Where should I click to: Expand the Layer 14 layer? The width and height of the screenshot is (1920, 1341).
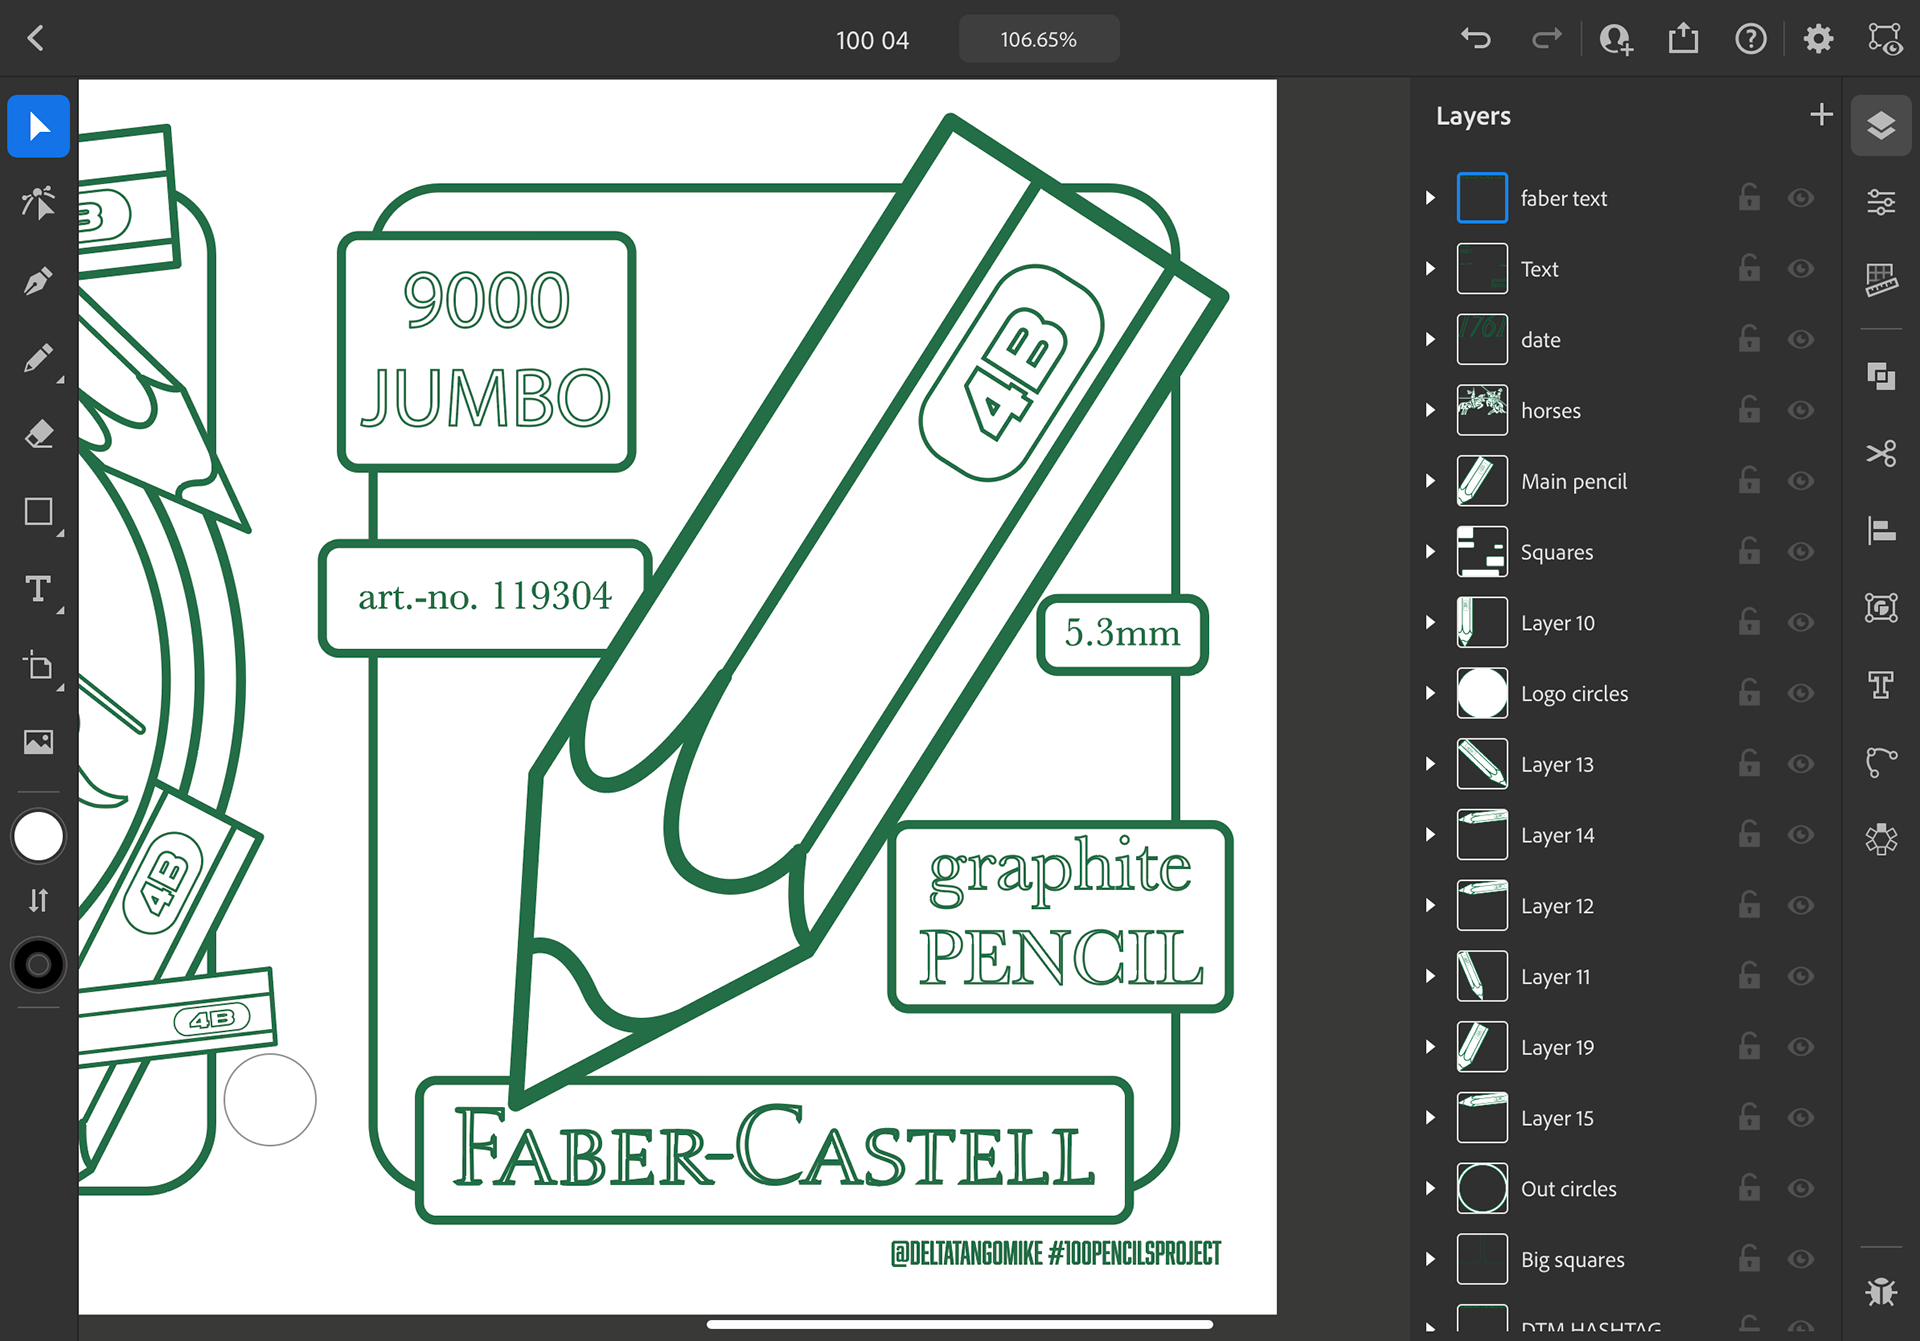[1430, 835]
